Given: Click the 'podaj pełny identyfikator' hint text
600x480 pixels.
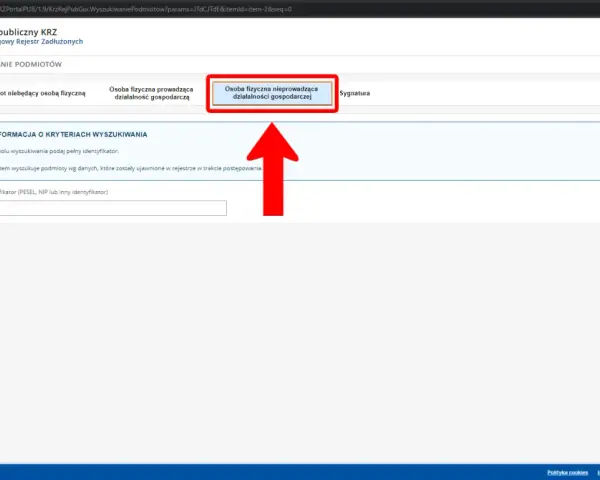Looking at the screenshot, I should pos(59,151).
